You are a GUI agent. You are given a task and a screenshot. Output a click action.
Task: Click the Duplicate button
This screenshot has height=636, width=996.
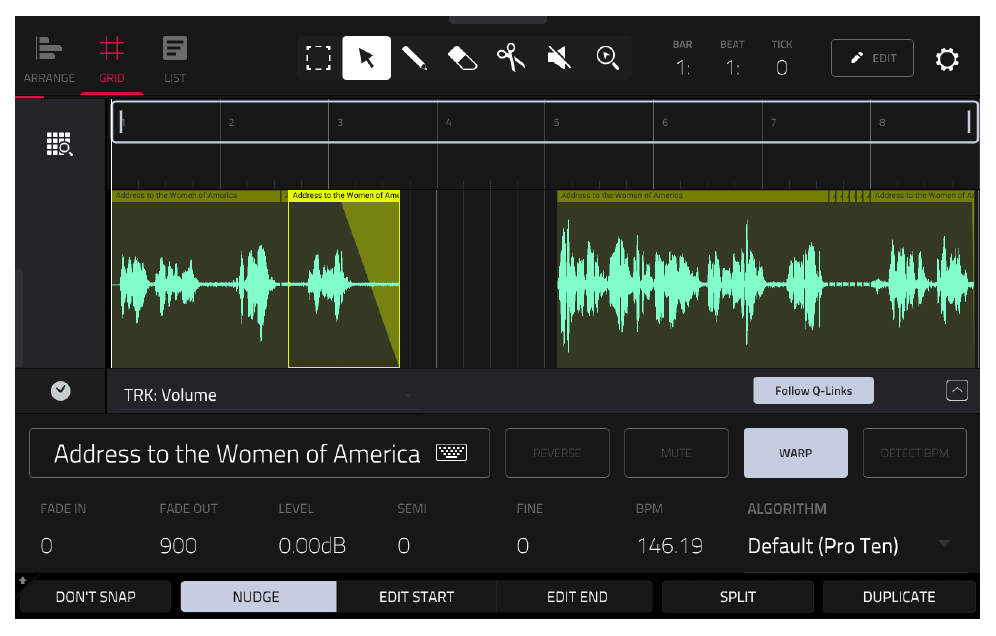pyautogui.click(x=899, y=597)
